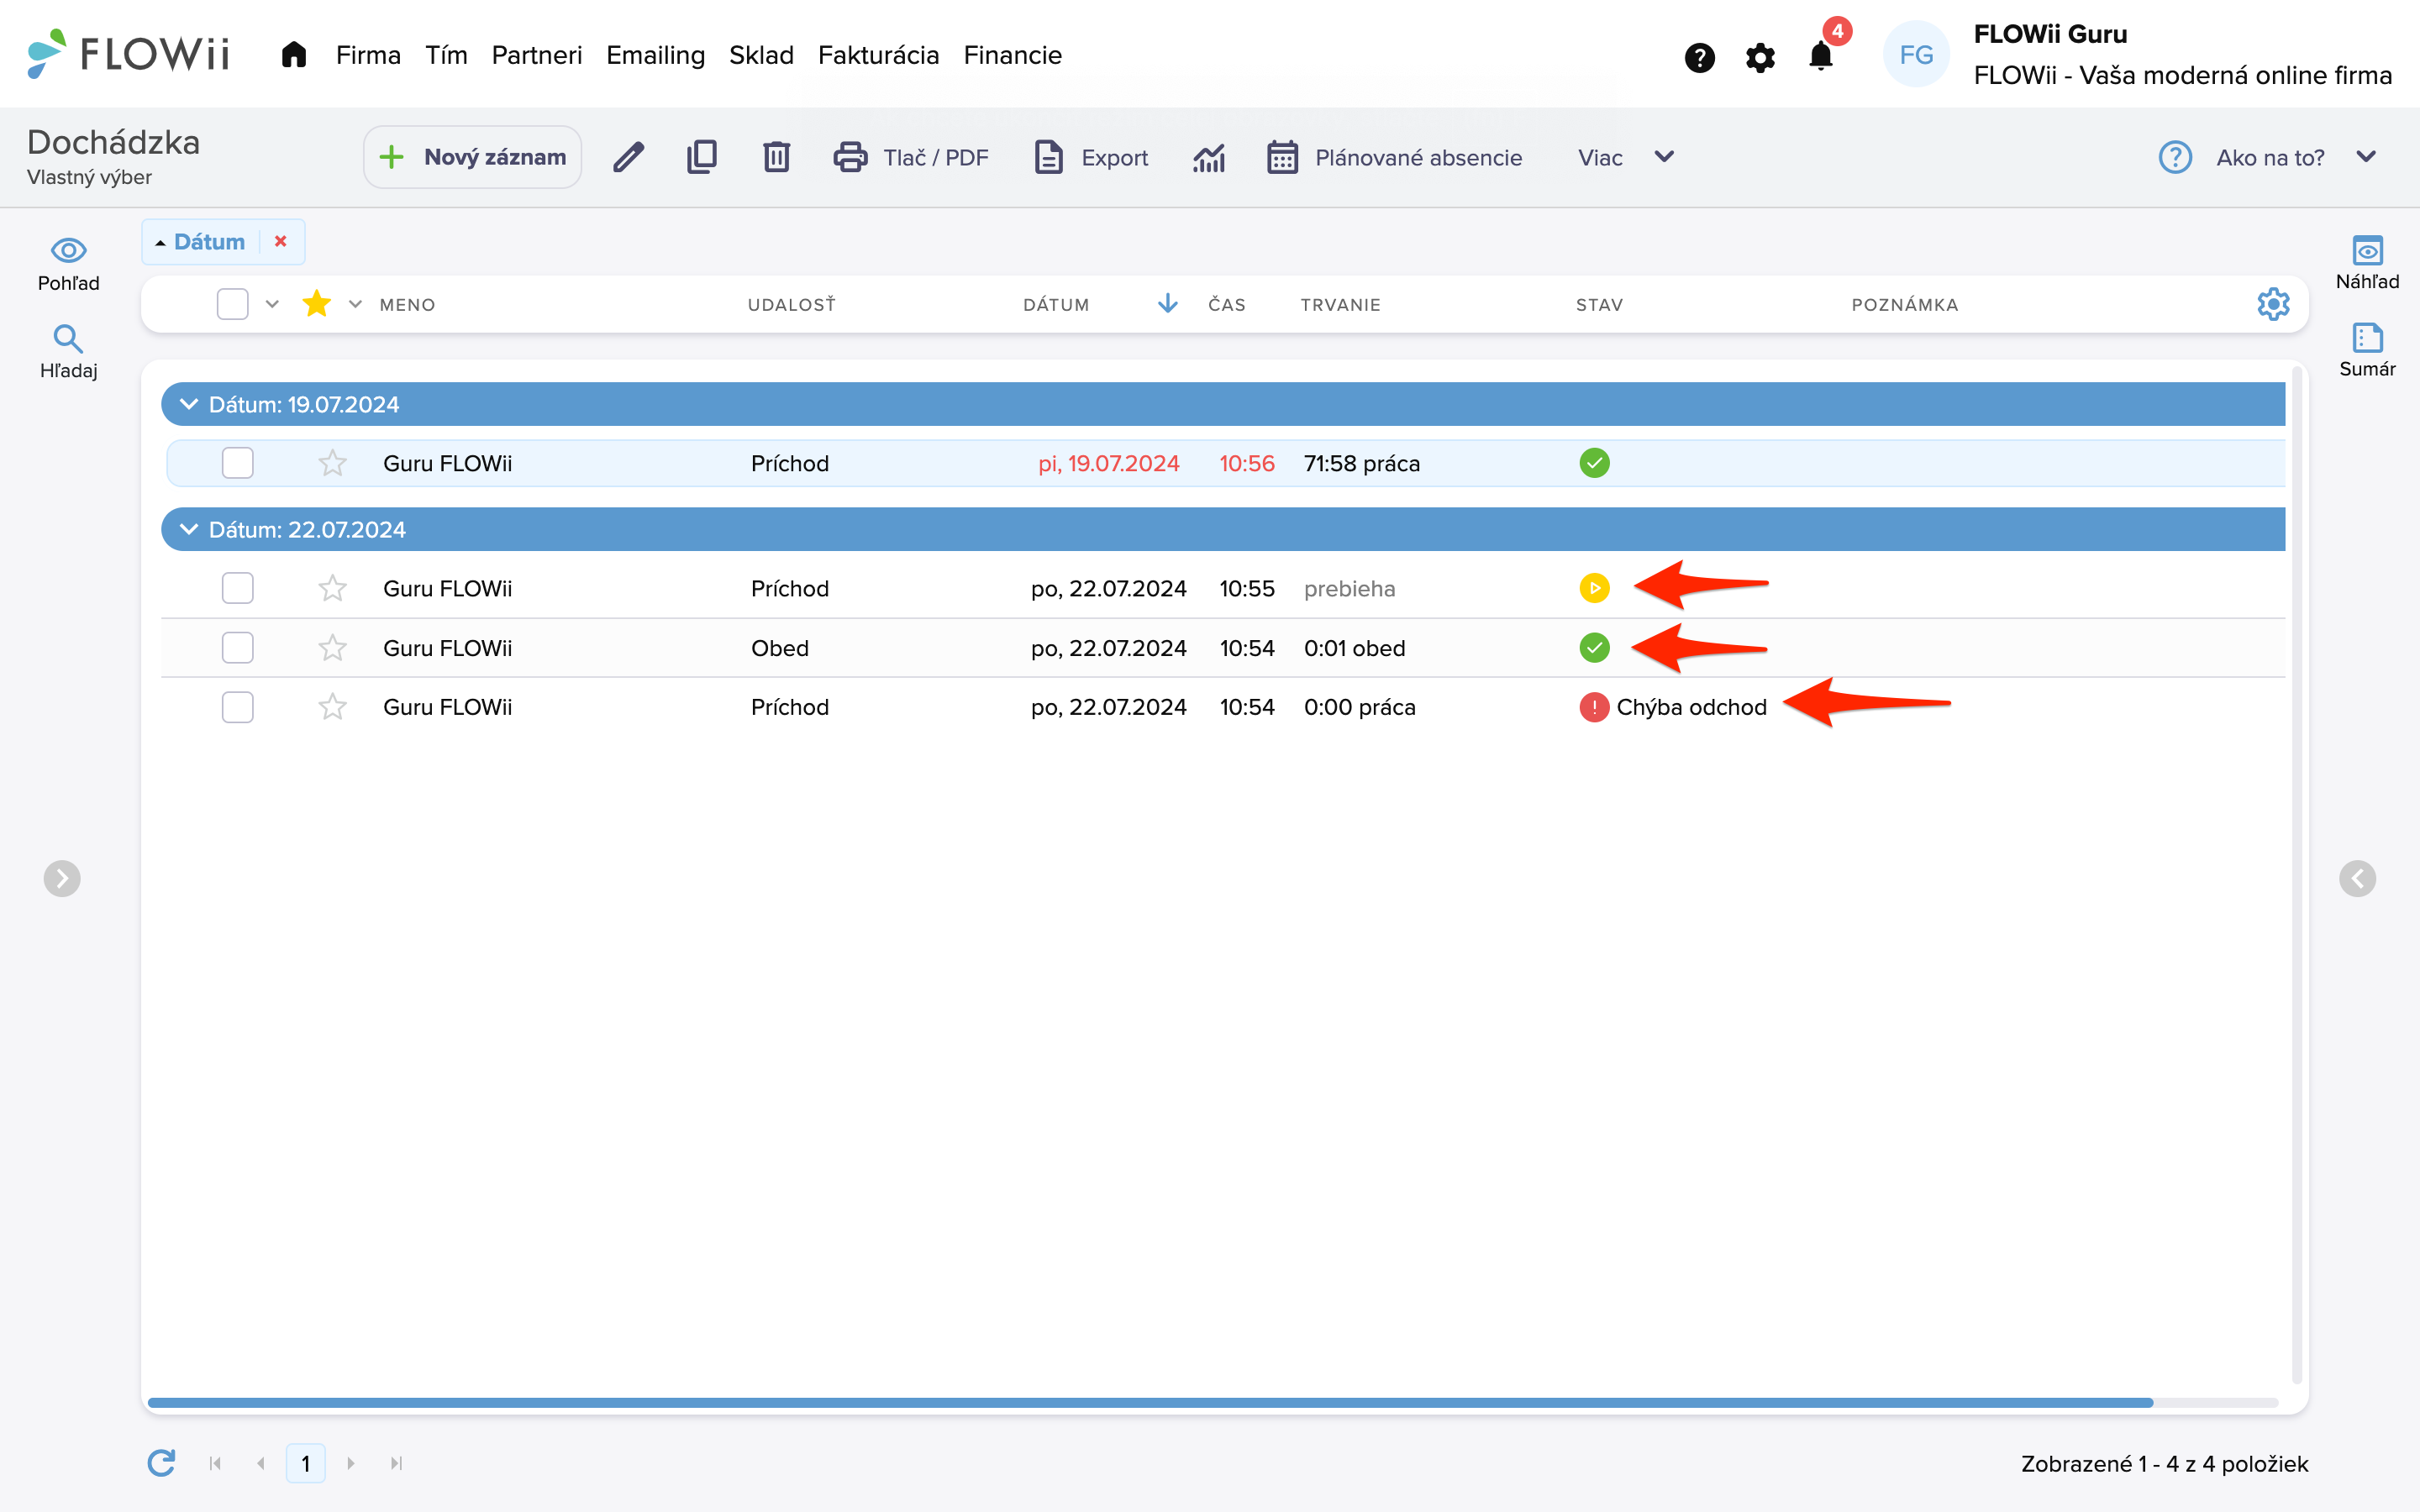Click the horizontal scrollbar at bottom
This screenshot has height=1512, width=2420.
[1150, 1403]
